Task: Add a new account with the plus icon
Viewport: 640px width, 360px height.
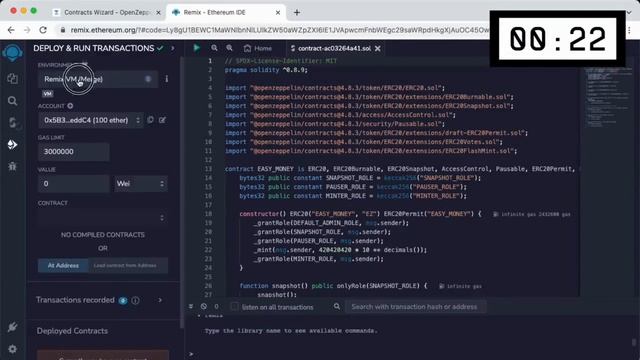Action: 70,106
